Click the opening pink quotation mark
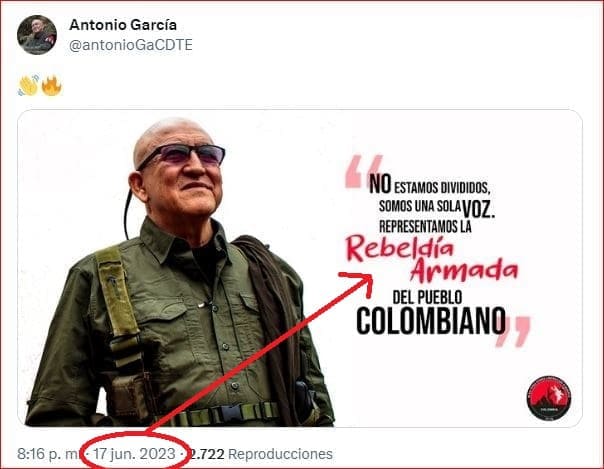 point(364,171)
